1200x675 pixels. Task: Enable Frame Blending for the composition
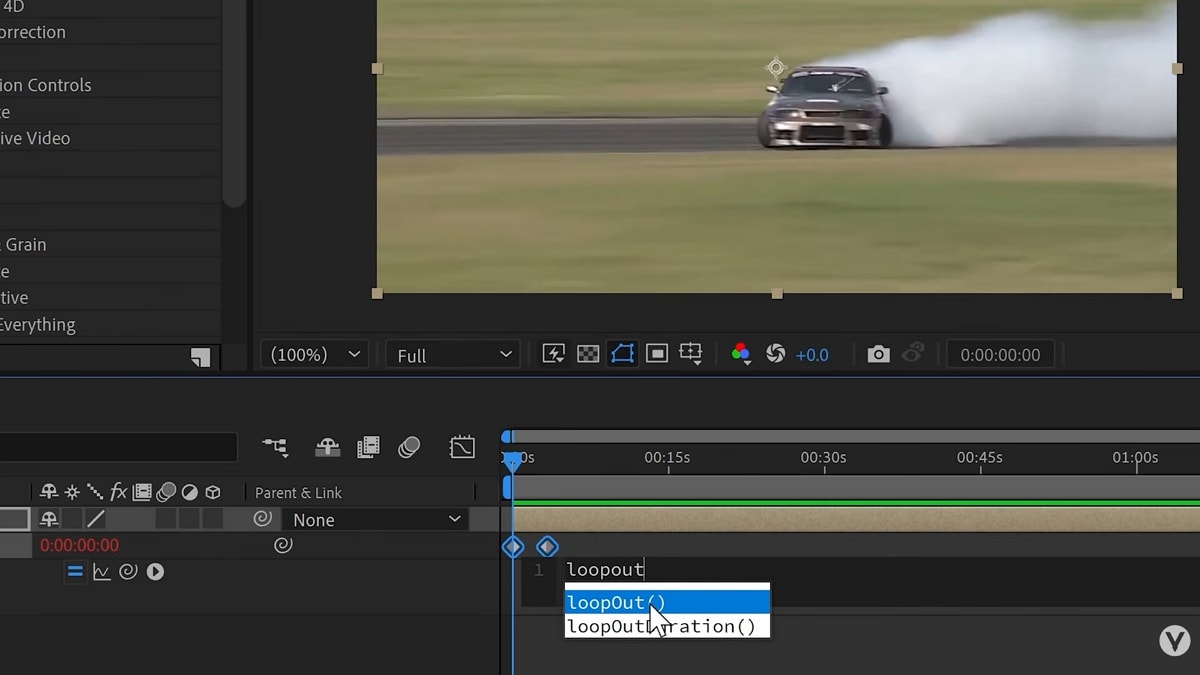[x=368, y=447]
